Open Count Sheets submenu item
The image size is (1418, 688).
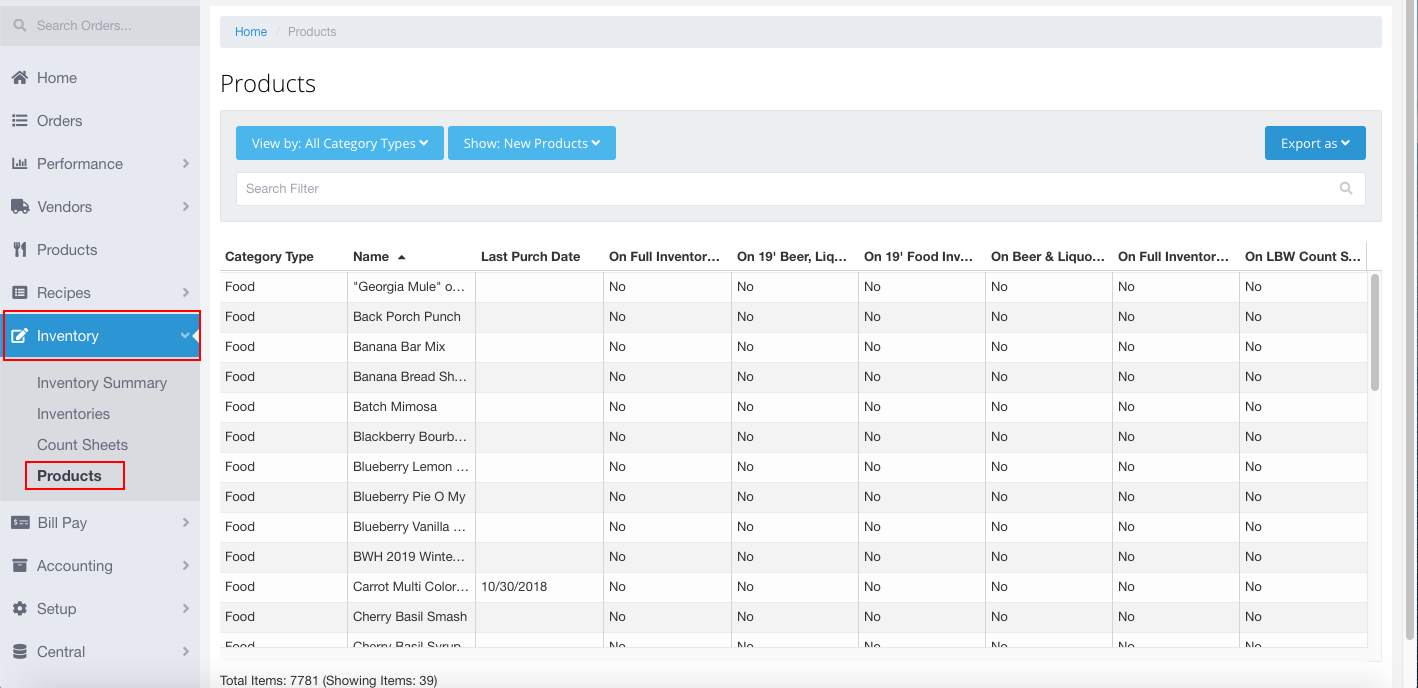[x=82, y=445]
